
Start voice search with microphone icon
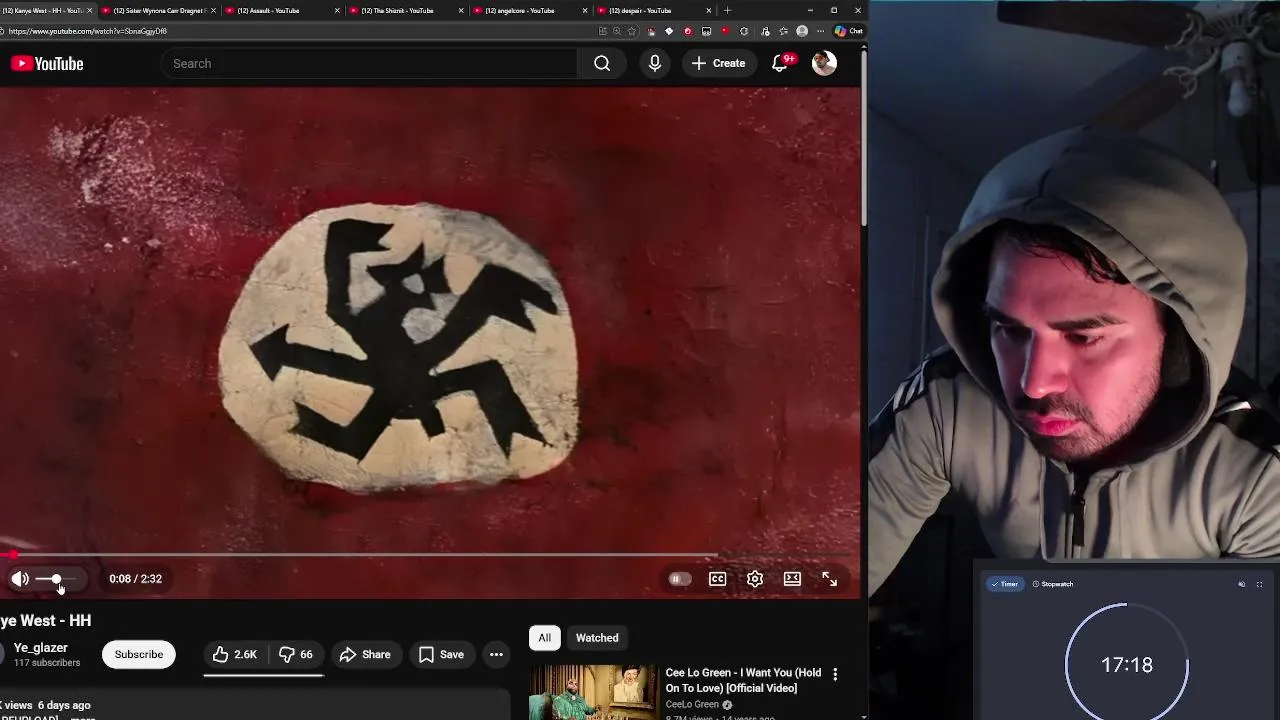pos(655,63)
